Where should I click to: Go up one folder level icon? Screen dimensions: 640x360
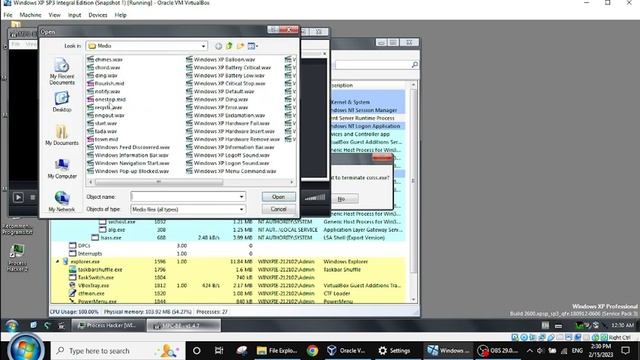coord(229,46)
